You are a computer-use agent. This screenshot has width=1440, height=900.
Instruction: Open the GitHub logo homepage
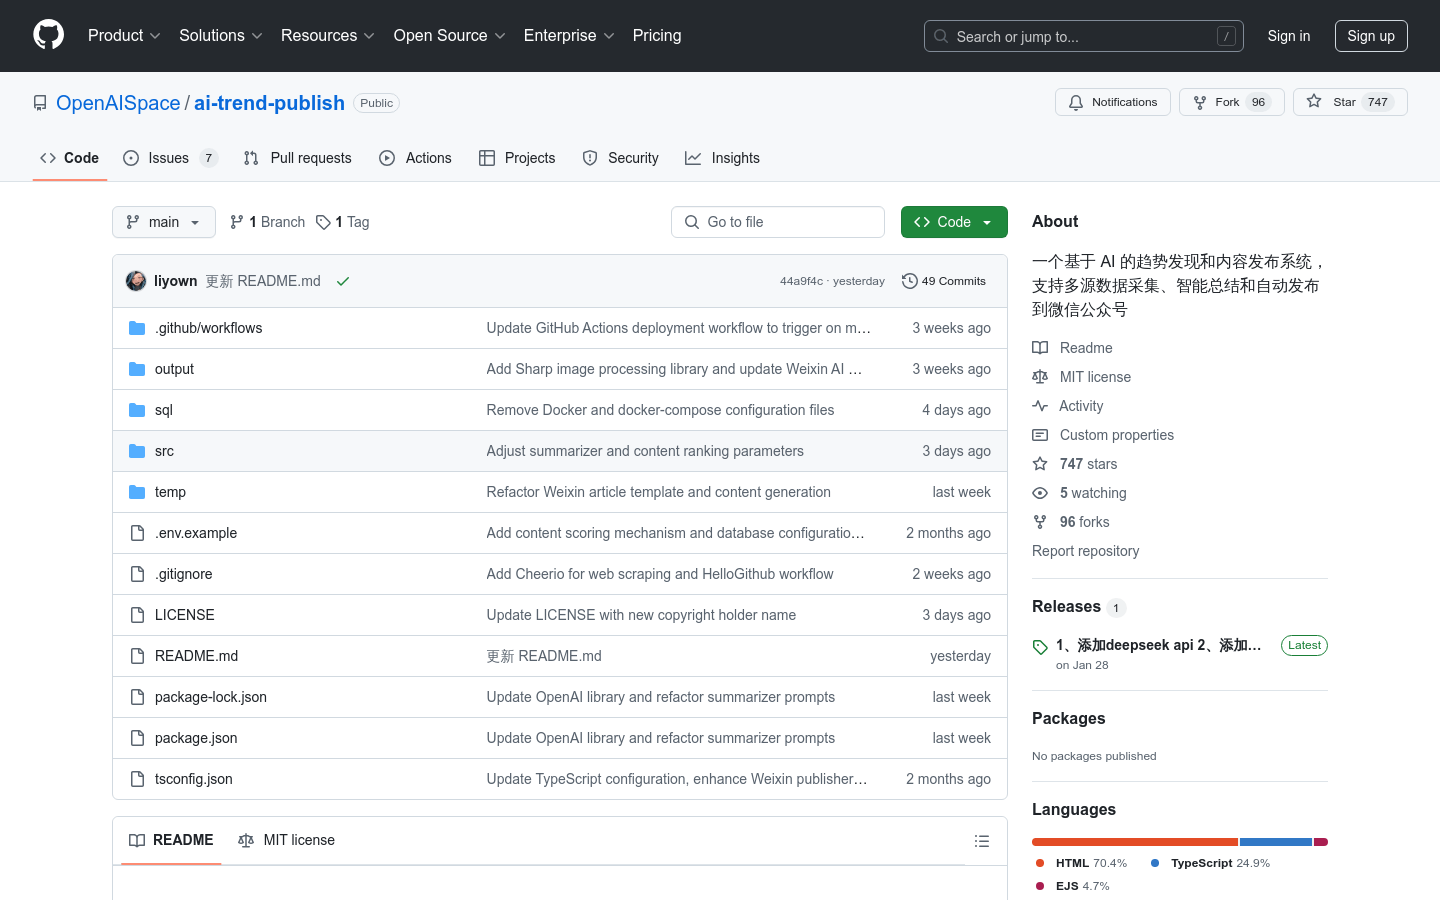48,35
